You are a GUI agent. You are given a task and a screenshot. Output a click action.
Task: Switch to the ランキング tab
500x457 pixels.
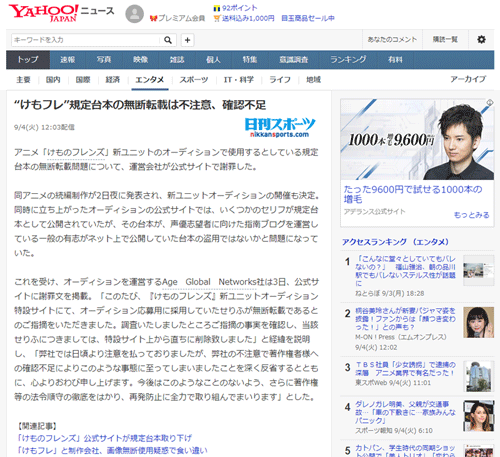[348, 60]
